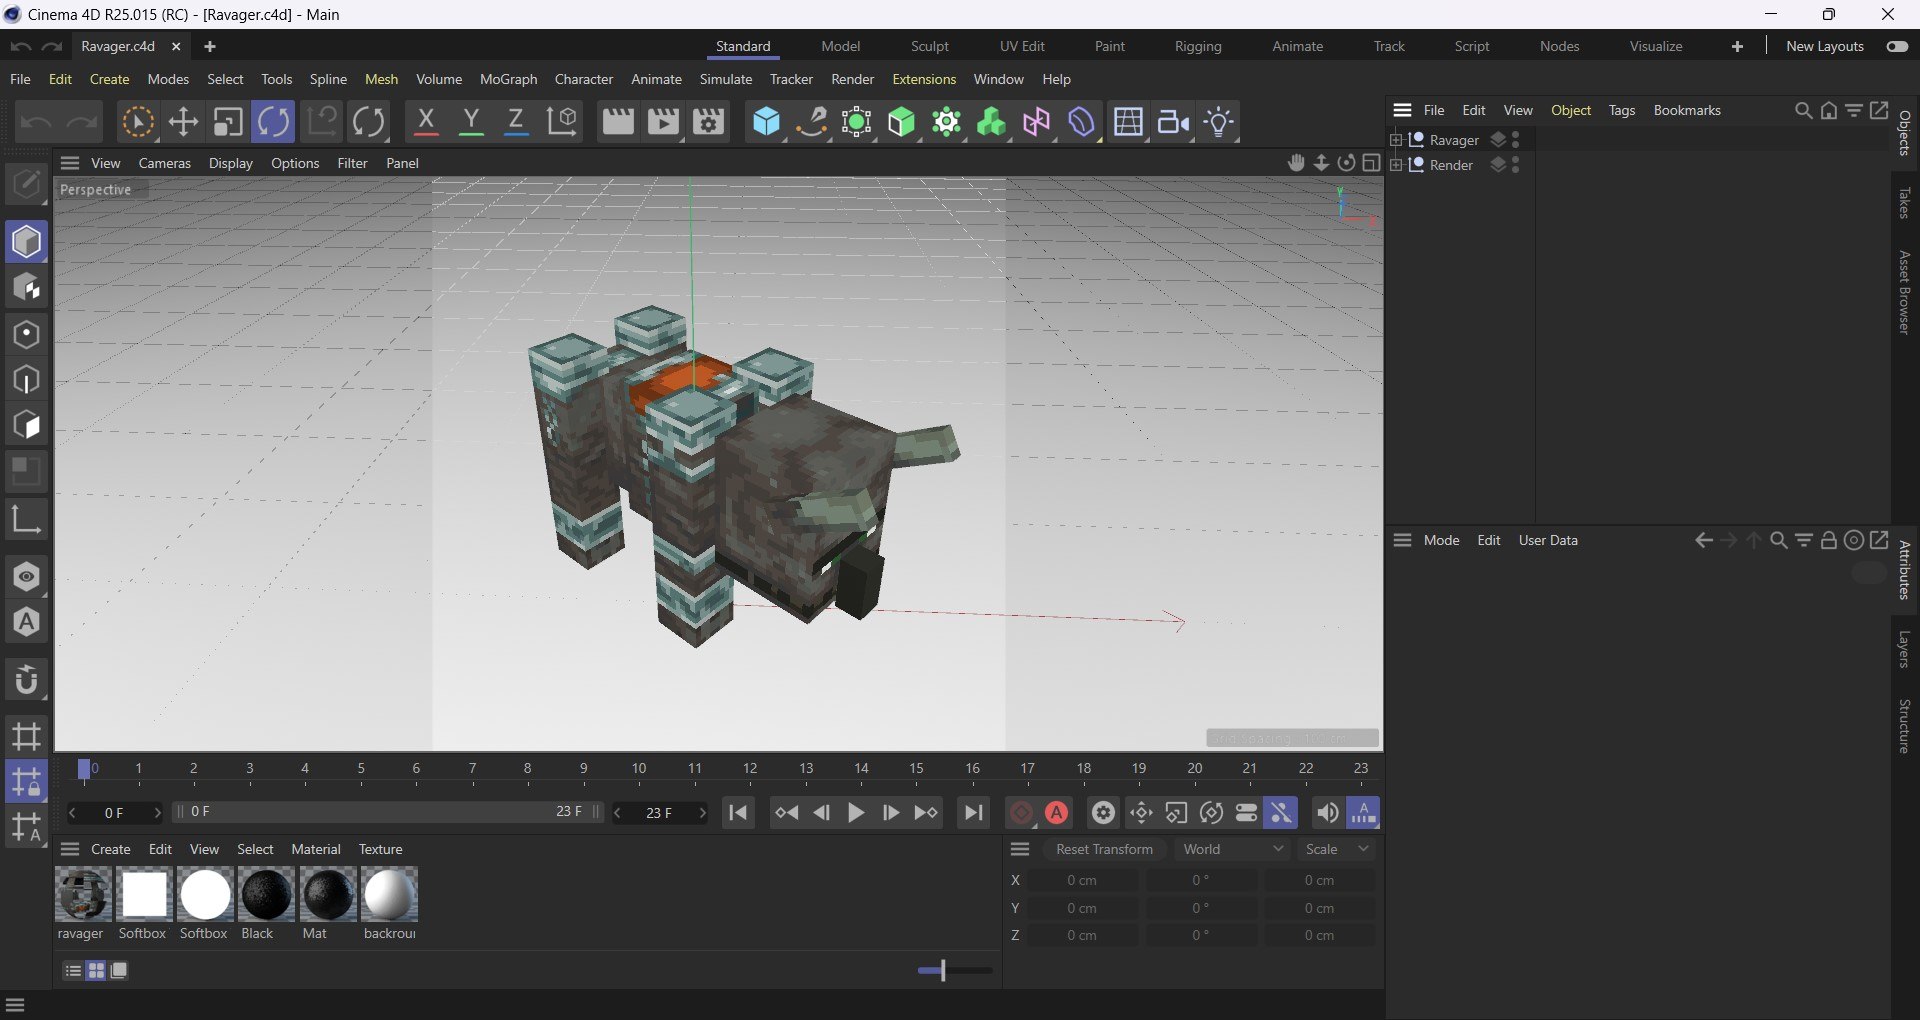Image resolution: width=1920 pixels, height=1020 pixels.
Task: Click the Record Active Objects button
Action: coord(1021,813)
